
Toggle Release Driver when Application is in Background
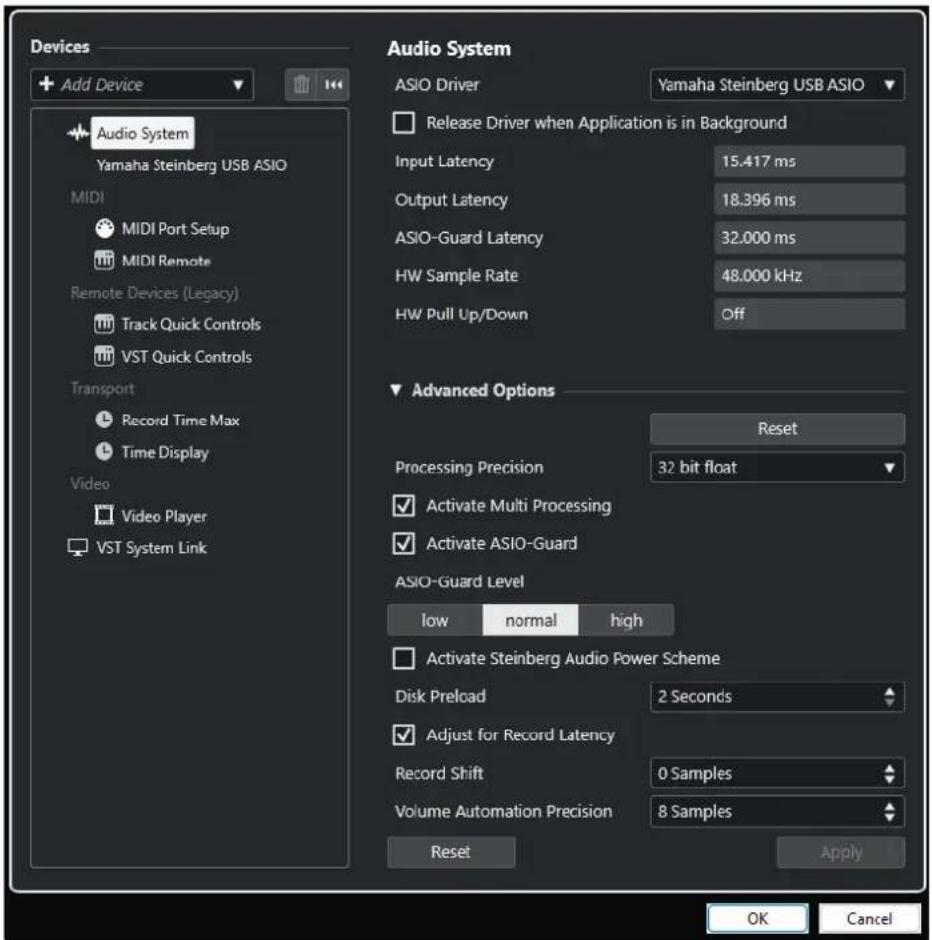click(x=403, y=122)
